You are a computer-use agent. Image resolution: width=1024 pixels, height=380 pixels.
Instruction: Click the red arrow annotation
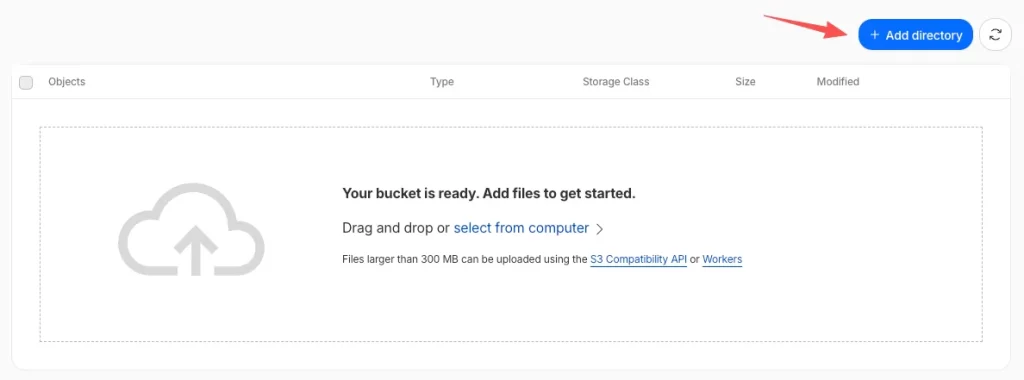pos(805,26)
